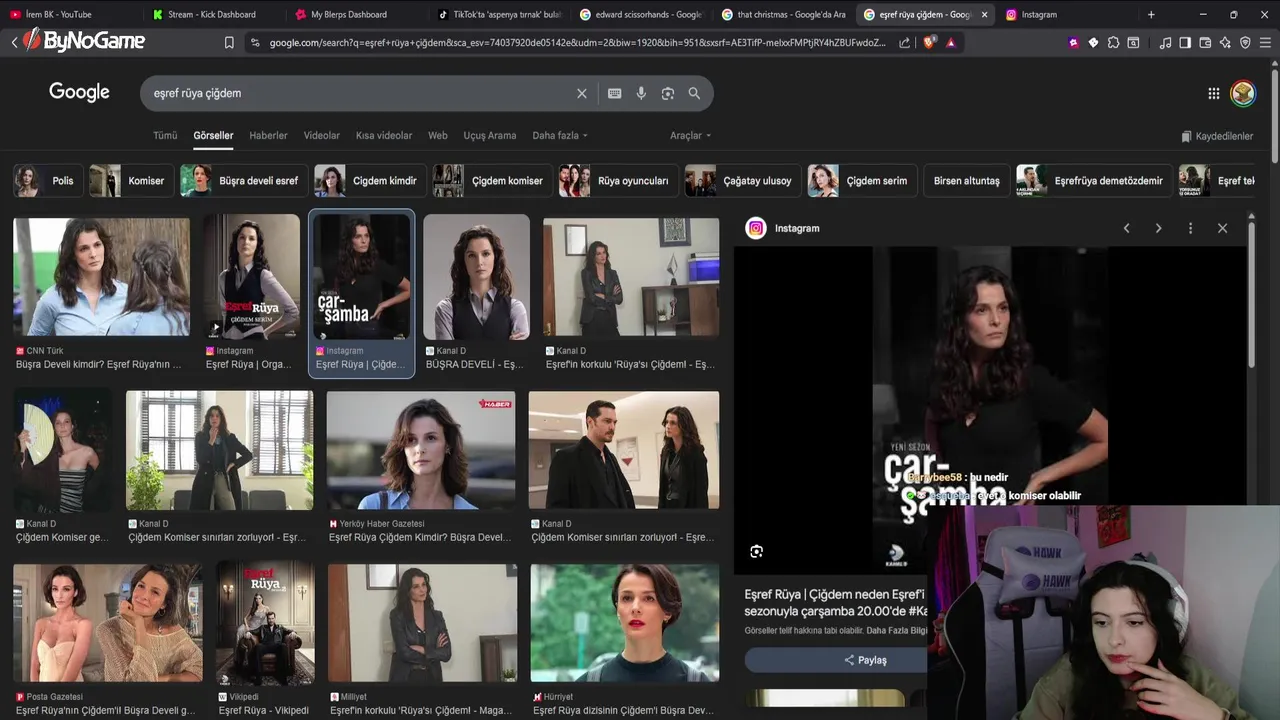Open site information icon in address bar
1280x720 pixels.
[x=255, y=43]
